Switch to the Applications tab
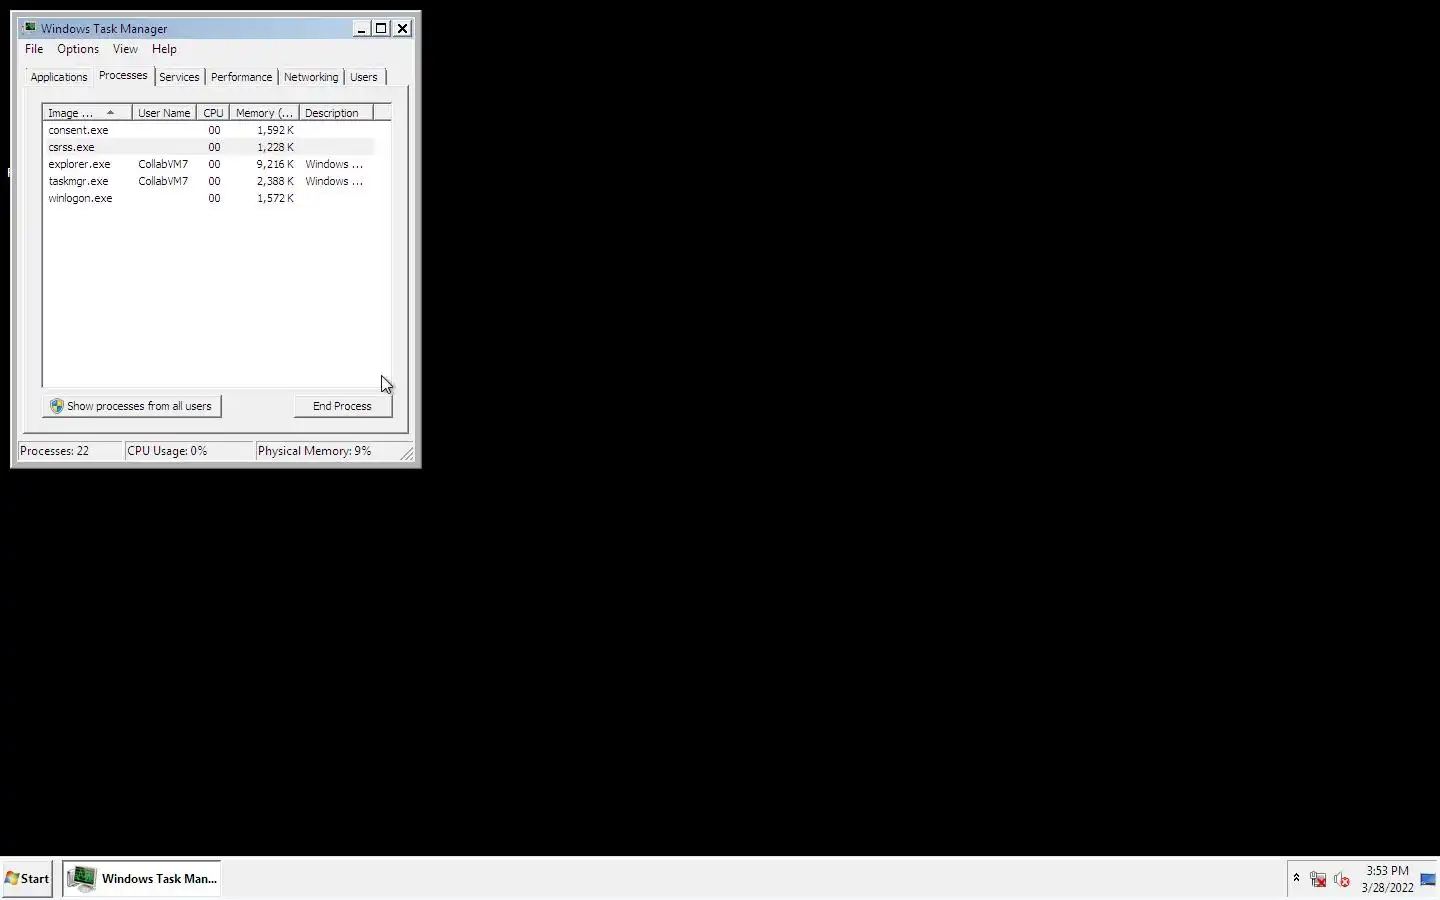This screenshot has width=1440, height=900. pyautogui.click(x=59, y=77)
